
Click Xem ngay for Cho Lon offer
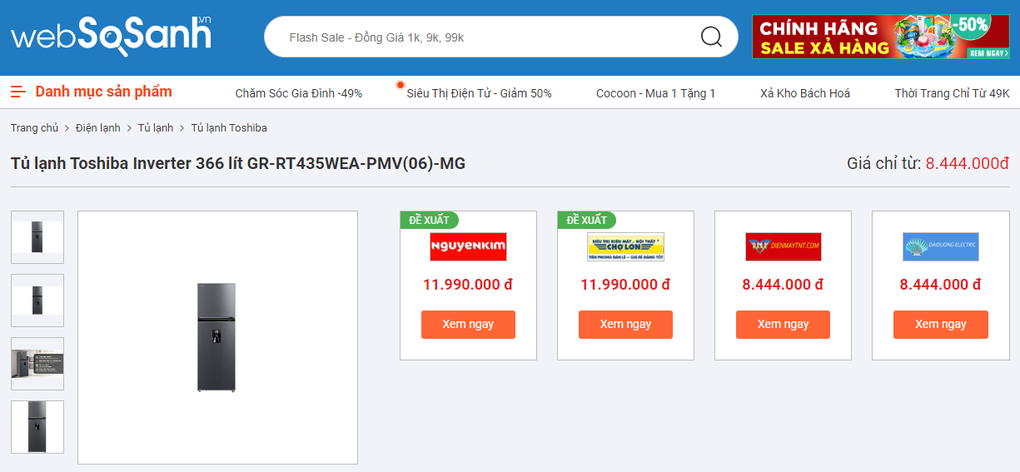(625, 324)
